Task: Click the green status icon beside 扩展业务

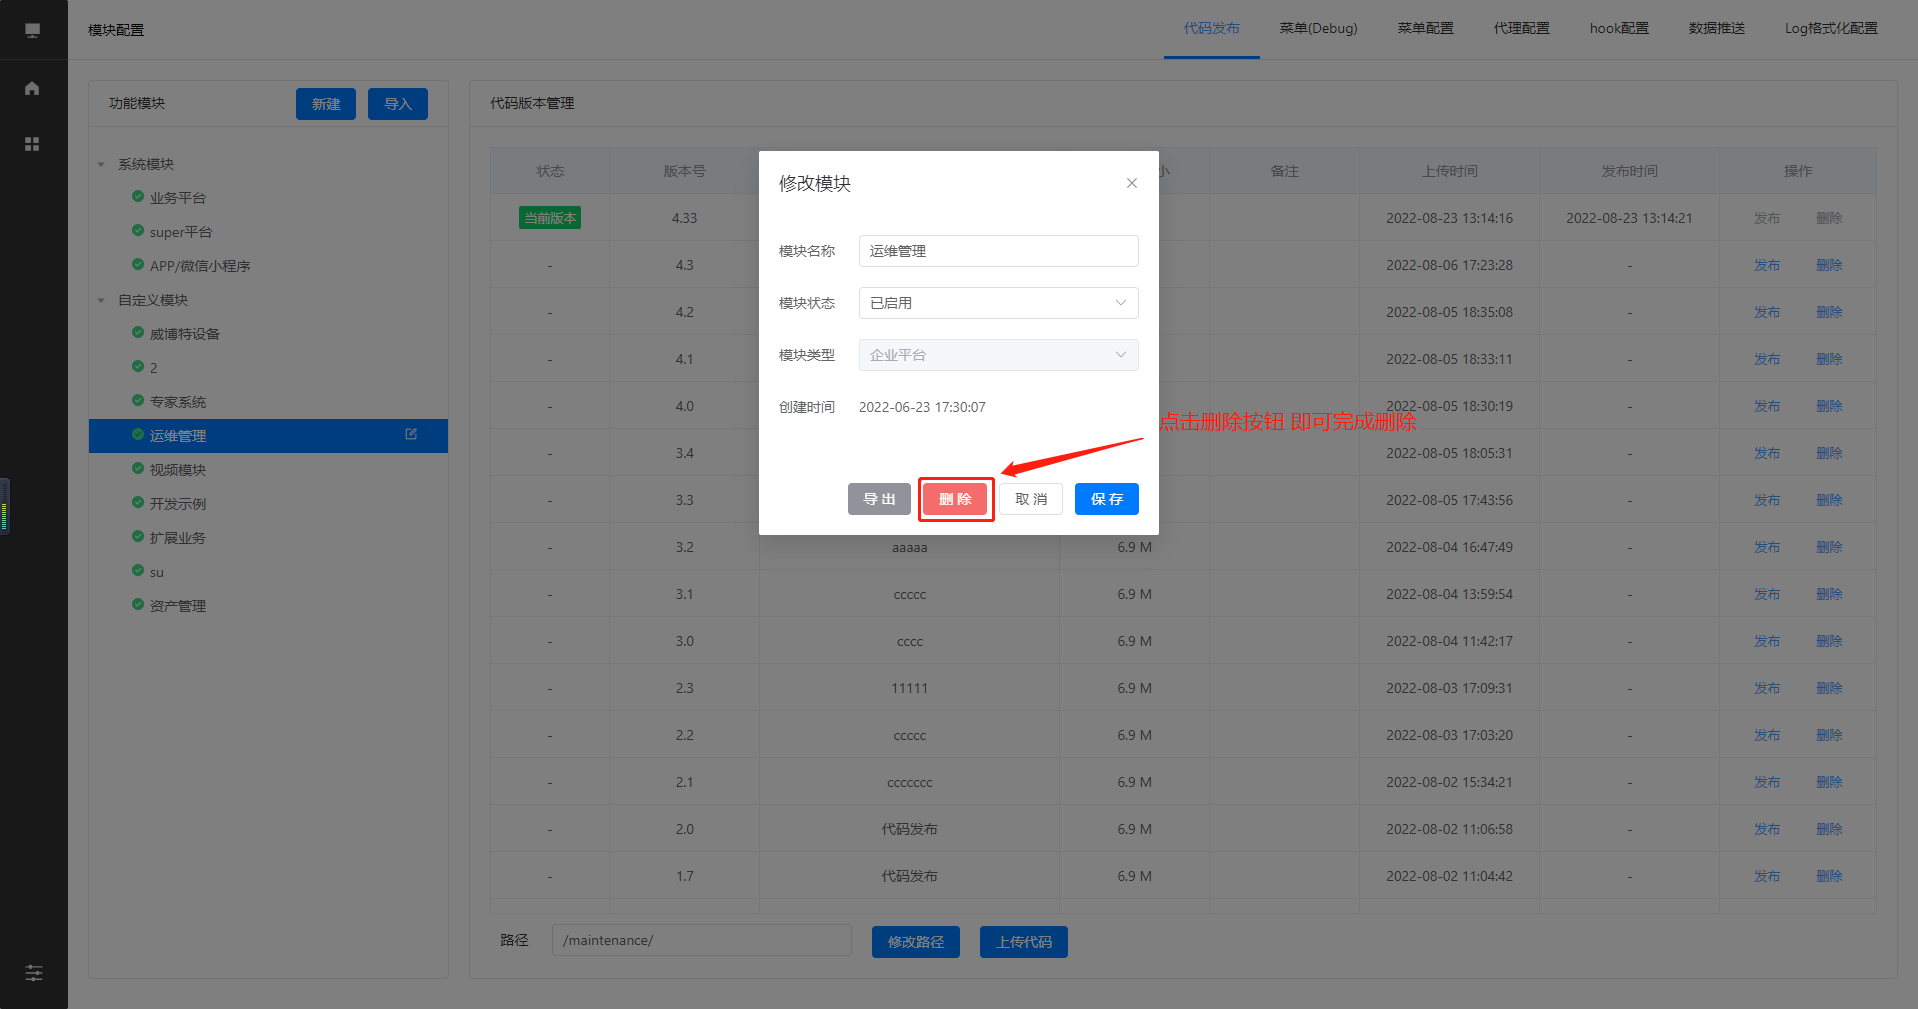Action: click(x=138, y=537)
